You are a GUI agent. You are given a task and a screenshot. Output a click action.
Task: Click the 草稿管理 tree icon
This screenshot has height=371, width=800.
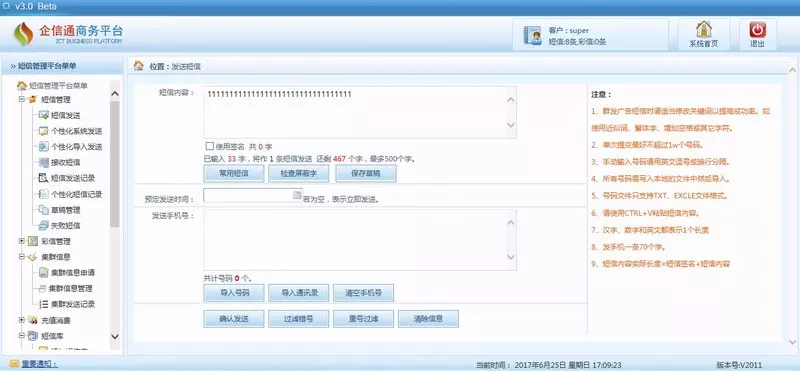43,210
